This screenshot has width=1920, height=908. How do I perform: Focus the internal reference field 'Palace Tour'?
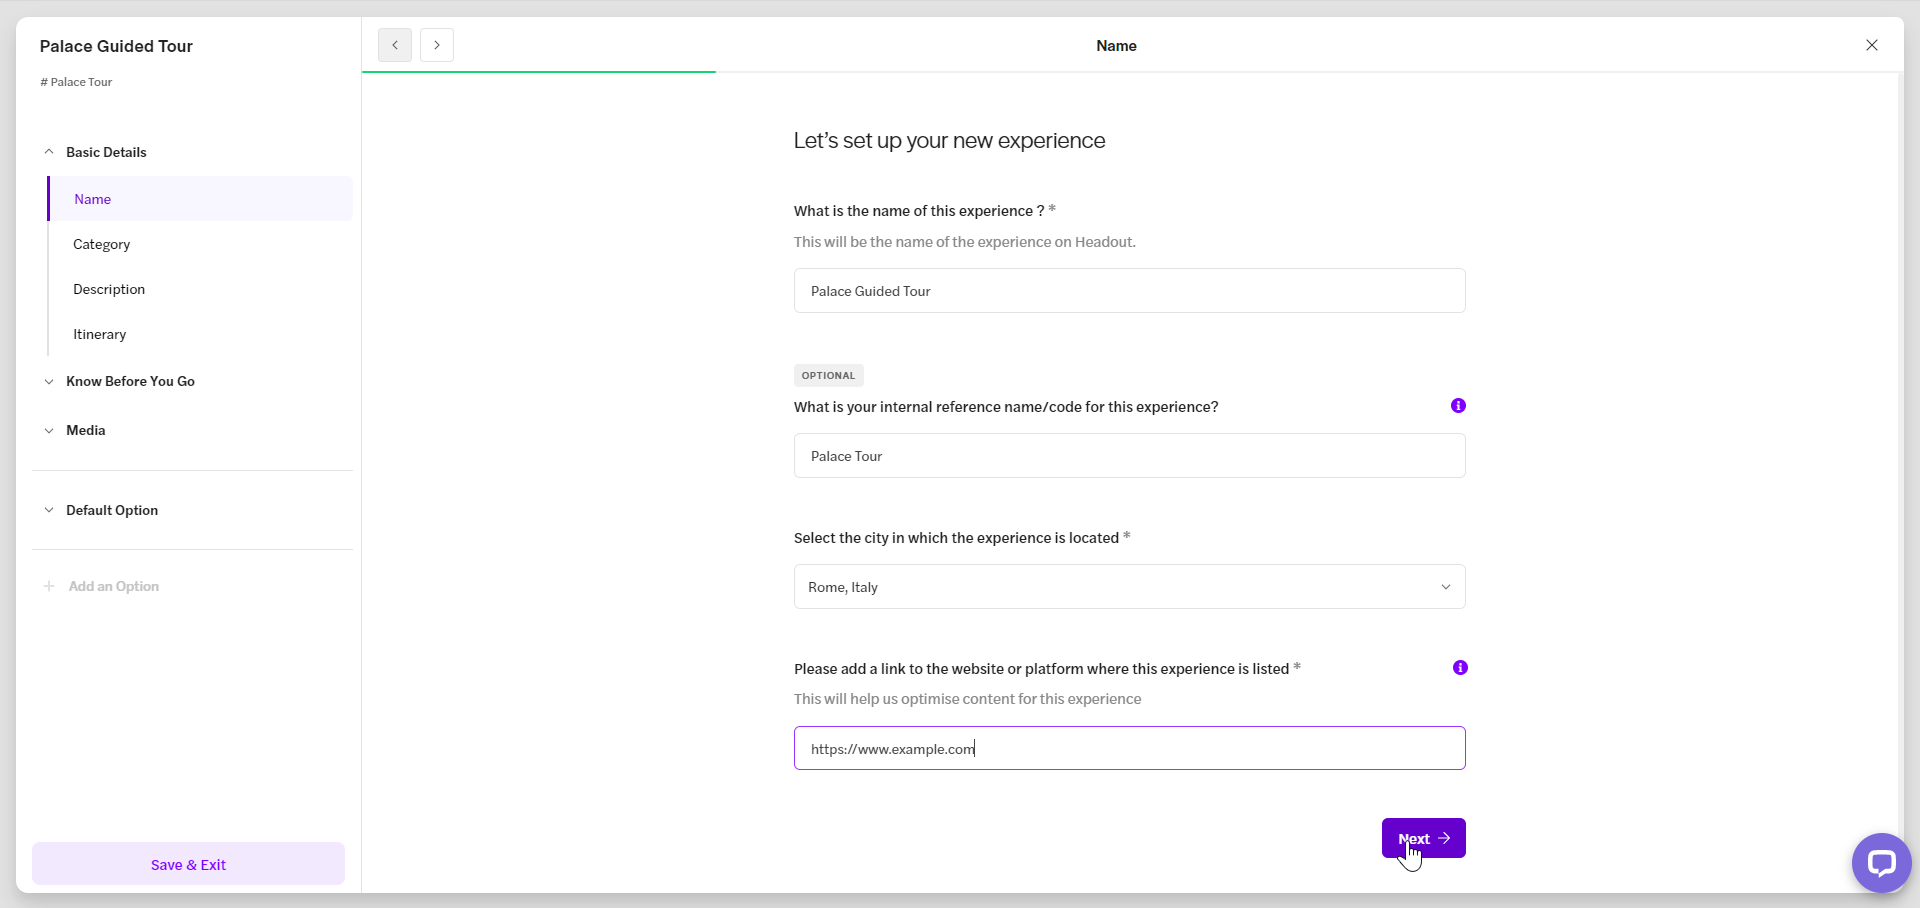[1129, 456]
